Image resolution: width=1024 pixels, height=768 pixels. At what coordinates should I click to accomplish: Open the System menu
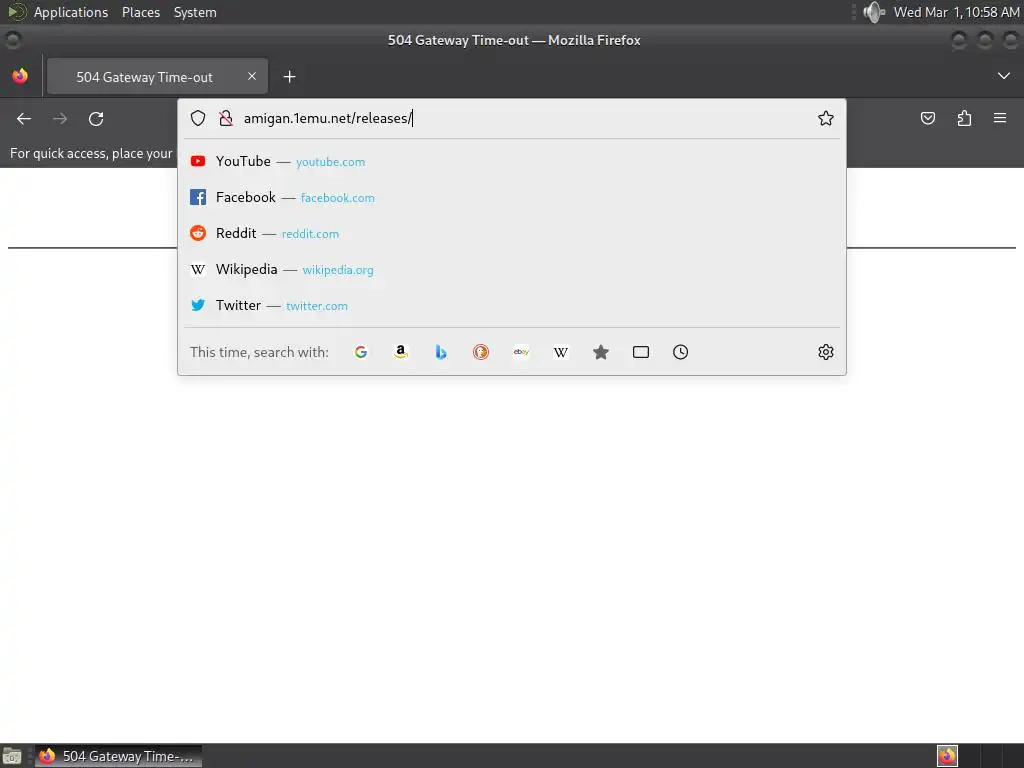[x=195, y=12]
